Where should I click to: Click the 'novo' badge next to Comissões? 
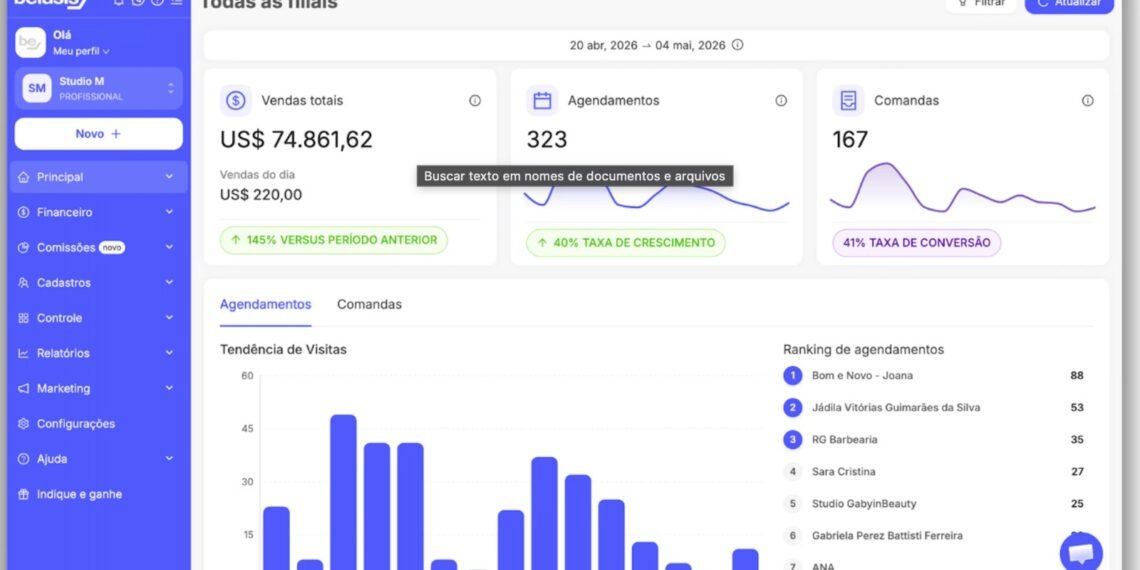point(112,248)
